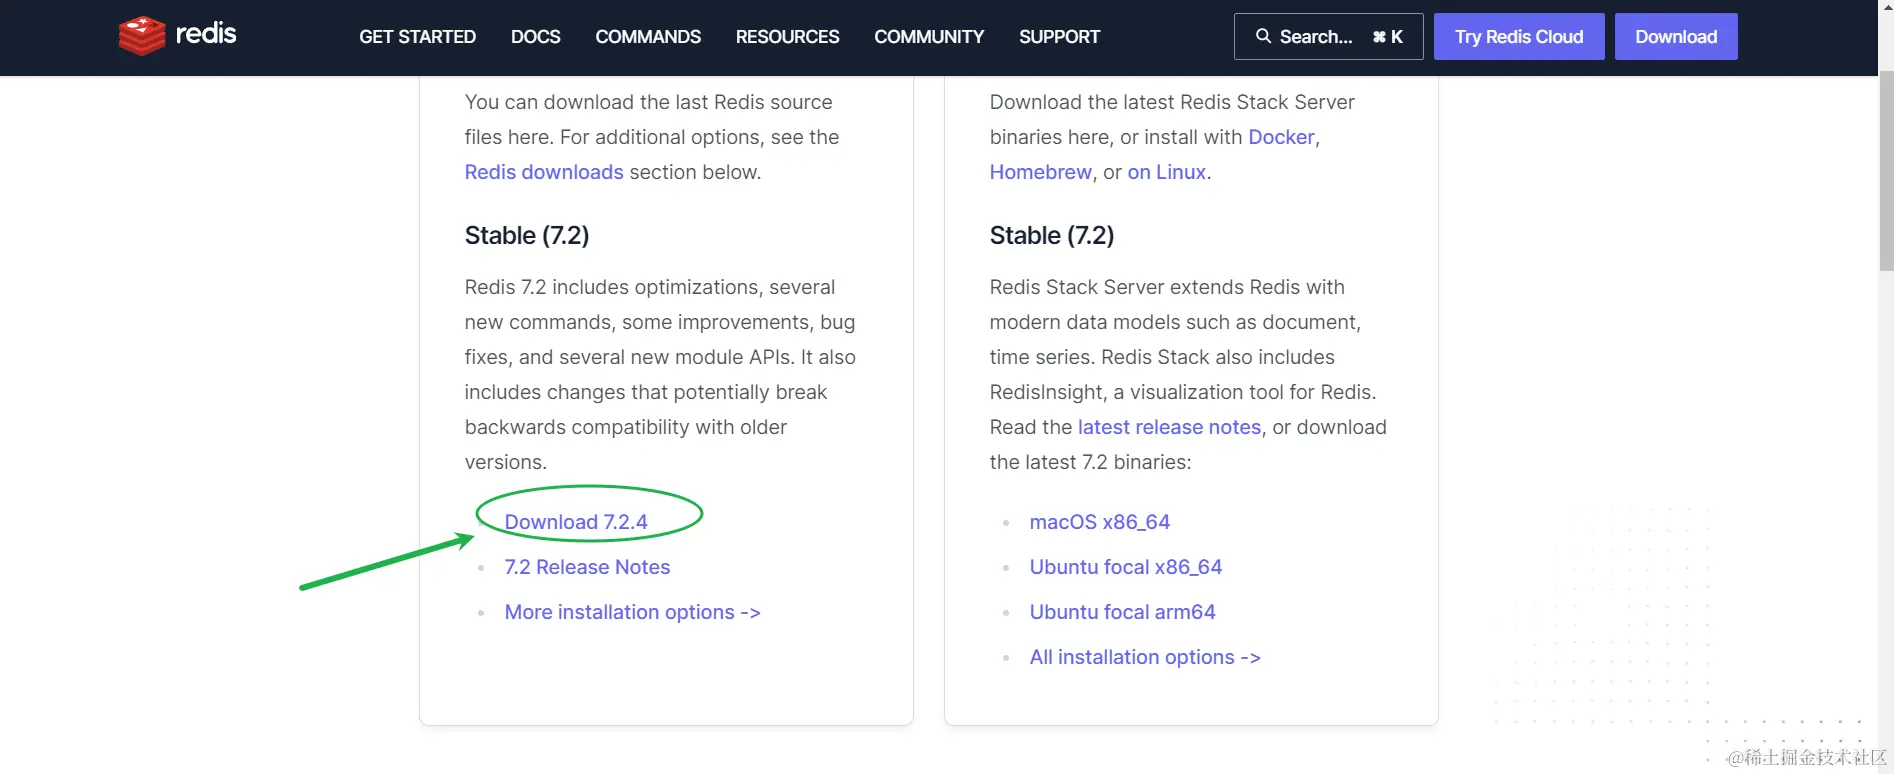Follow the on Linux link

[1167, 172]
